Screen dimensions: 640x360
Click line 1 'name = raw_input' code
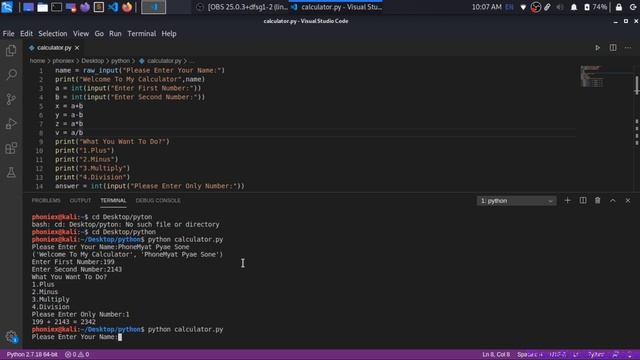click(x=140, y=70)
